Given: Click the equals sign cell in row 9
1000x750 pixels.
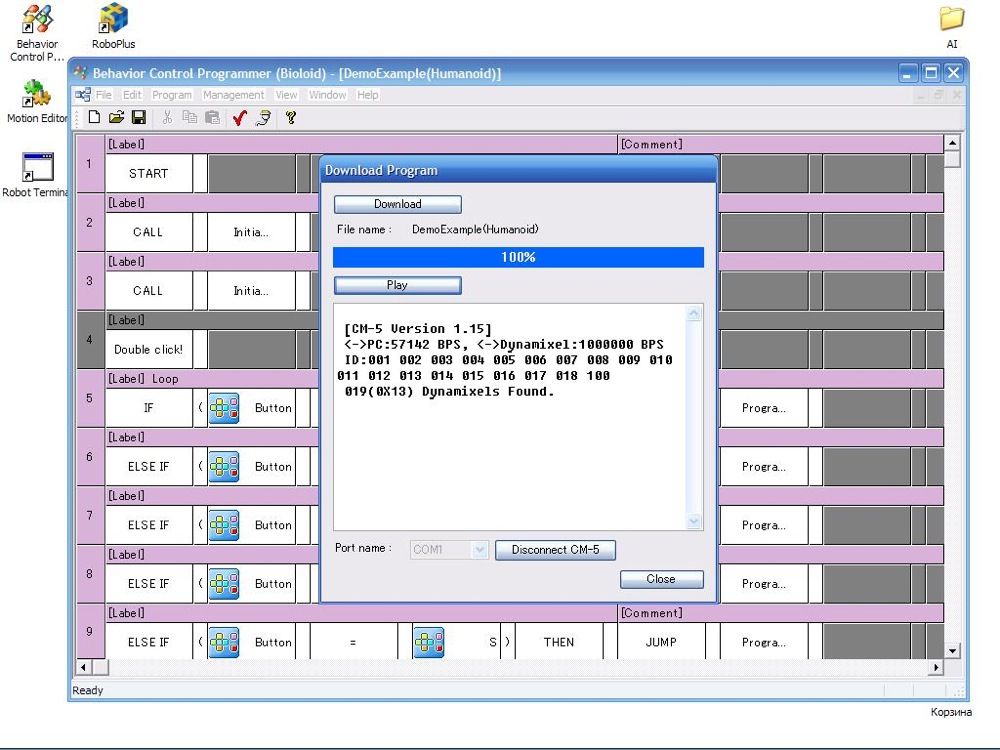Looking at the screenshot, I should (x=353, y=642).
